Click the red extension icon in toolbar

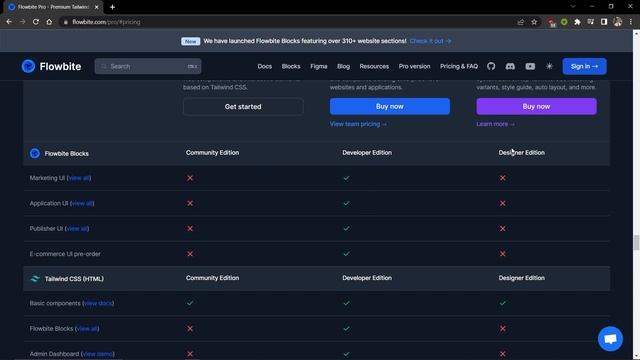click(551, 22)
